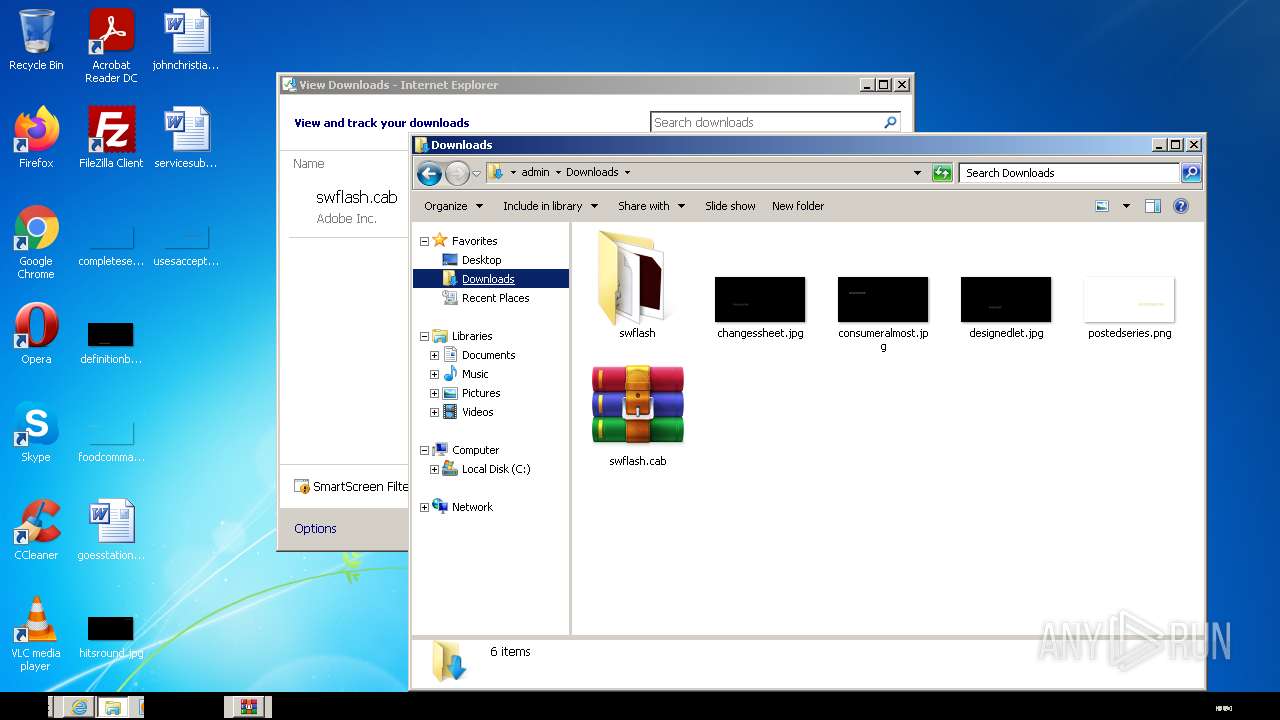1280x720 pixels.
Task: Expand the Music library node
Action: point(434,374)
